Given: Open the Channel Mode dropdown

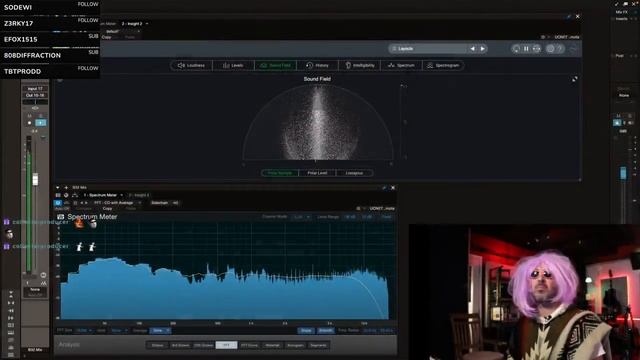Looking at the screenshot, I should point(301,217).
